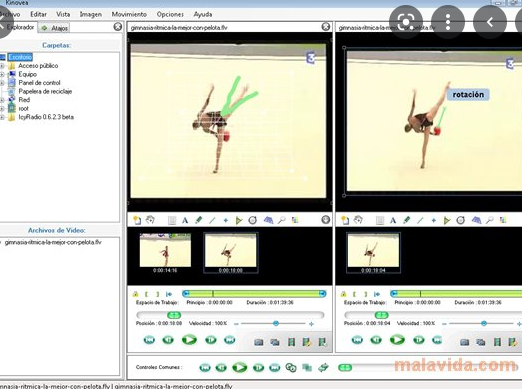522x389 pixels.
Task: Play the left video
Action: click(x=189, y=340)
